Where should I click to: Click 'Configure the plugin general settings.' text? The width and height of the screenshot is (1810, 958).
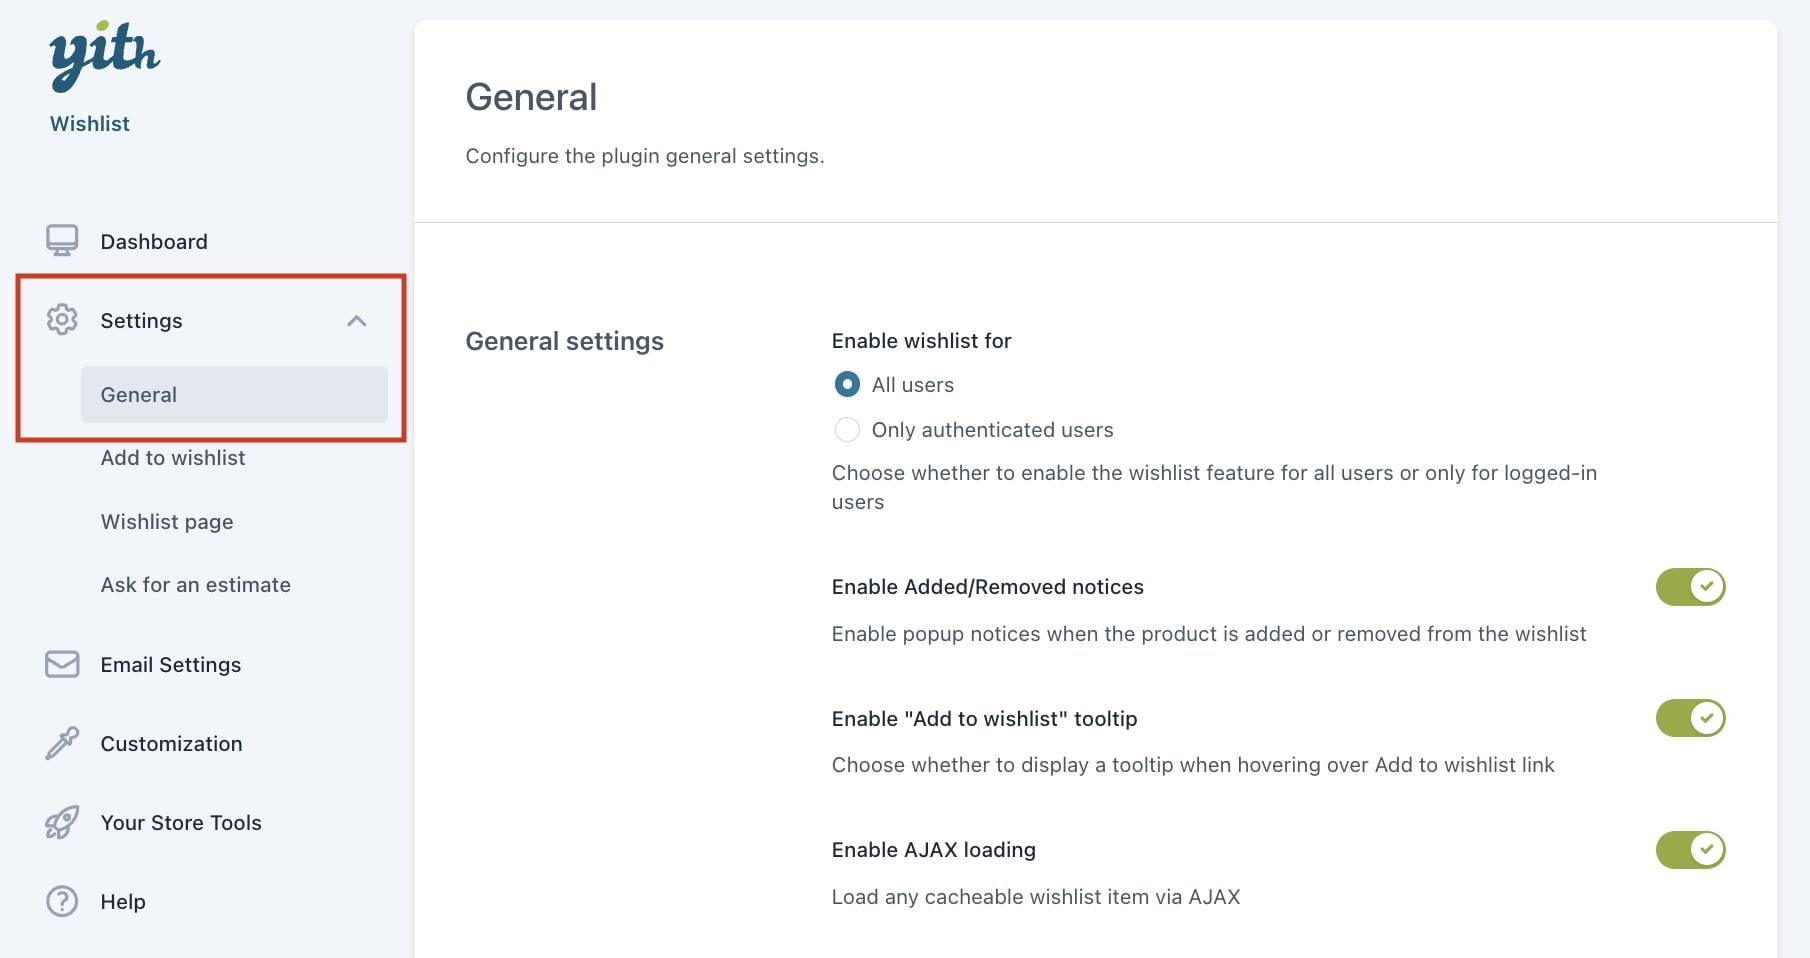pos(645,156)
